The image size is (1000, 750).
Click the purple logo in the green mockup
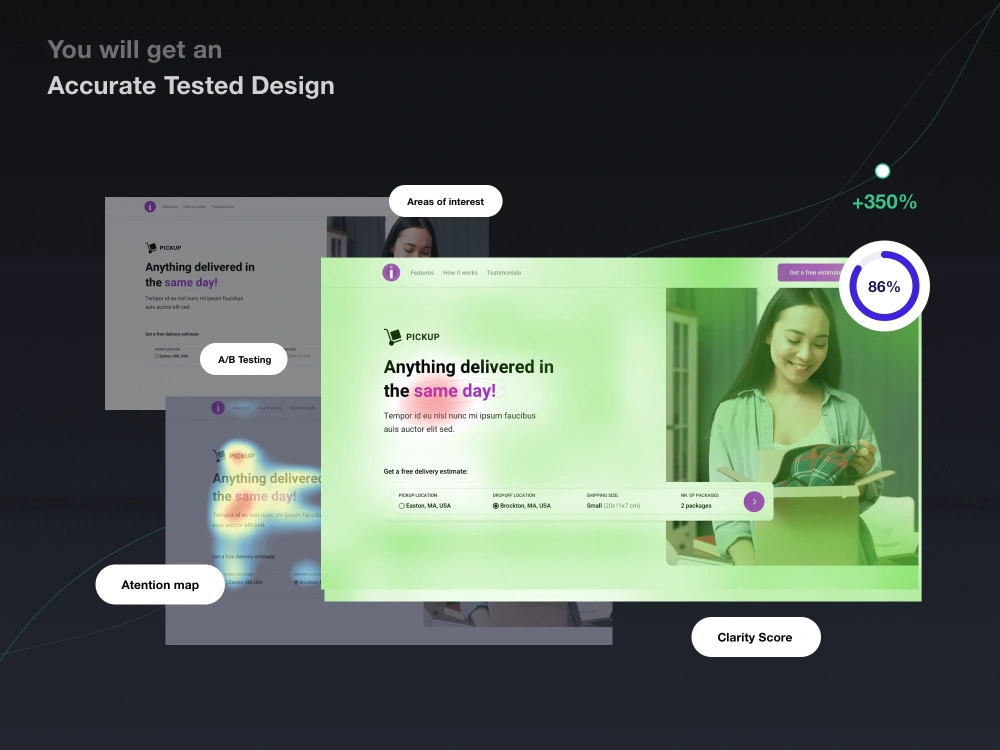[x=391, y=272]
